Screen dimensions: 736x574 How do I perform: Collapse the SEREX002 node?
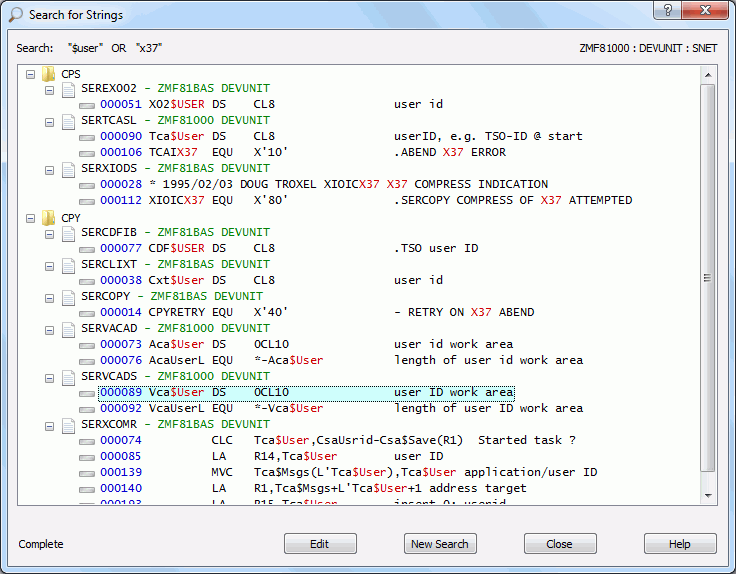click(49, 90)
